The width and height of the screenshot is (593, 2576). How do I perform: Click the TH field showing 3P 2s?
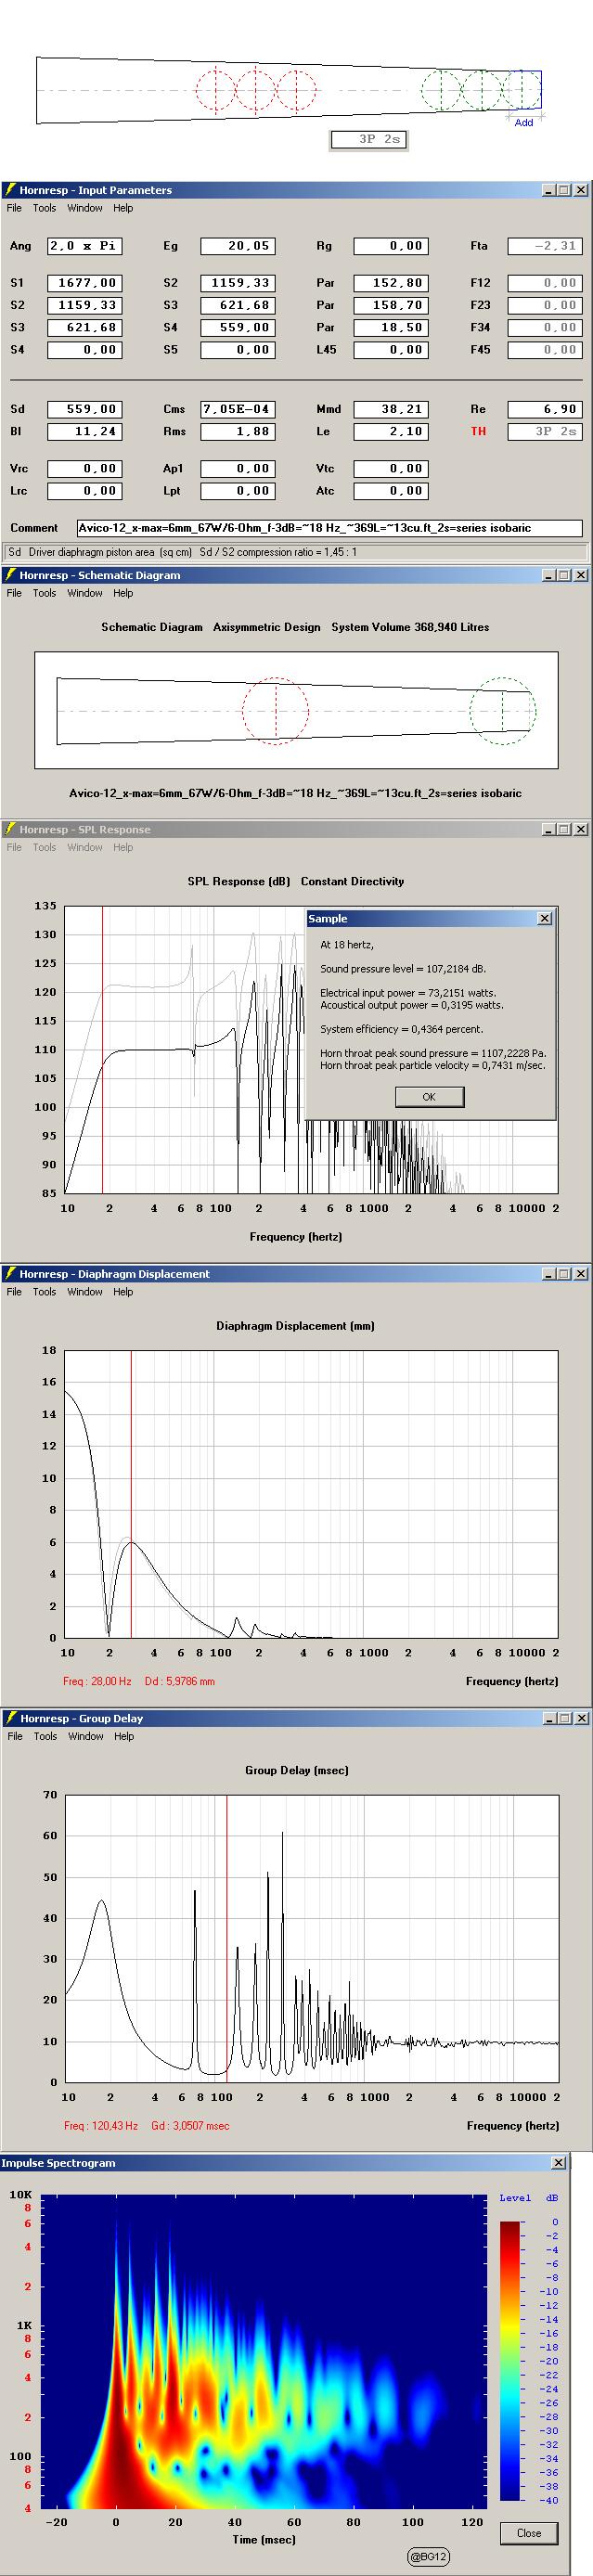(545, 432)
